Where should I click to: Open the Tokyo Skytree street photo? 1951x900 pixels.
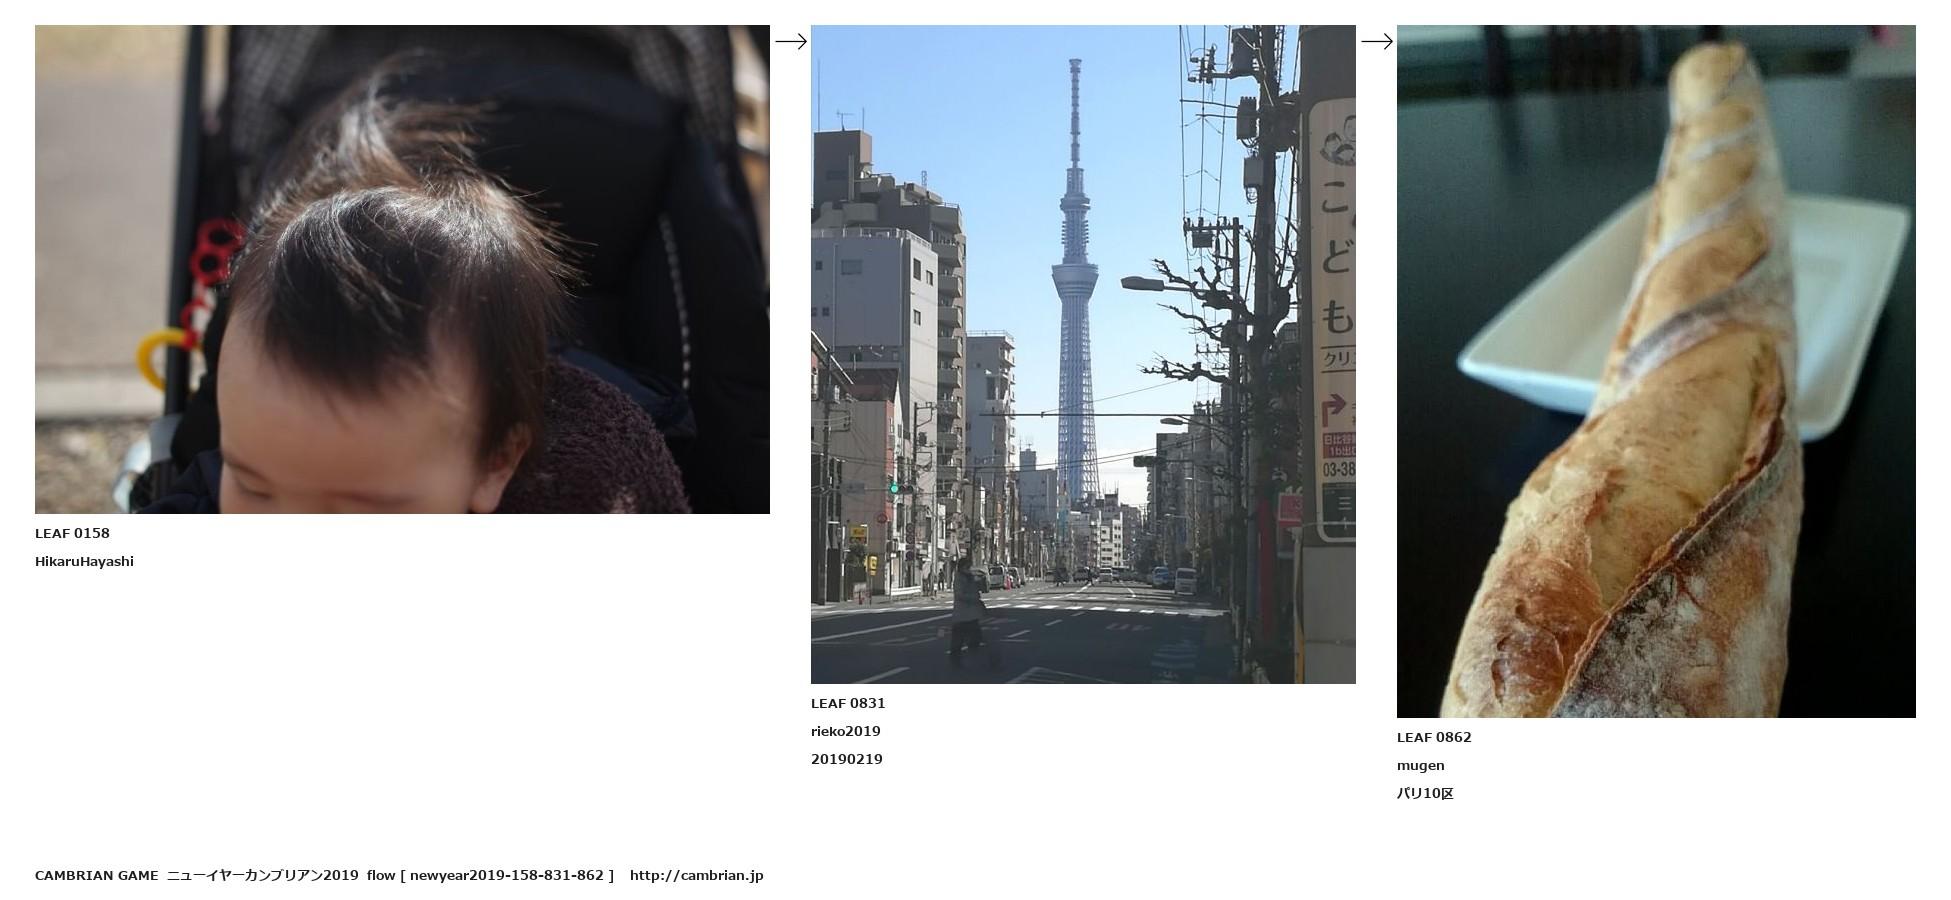1082,354
